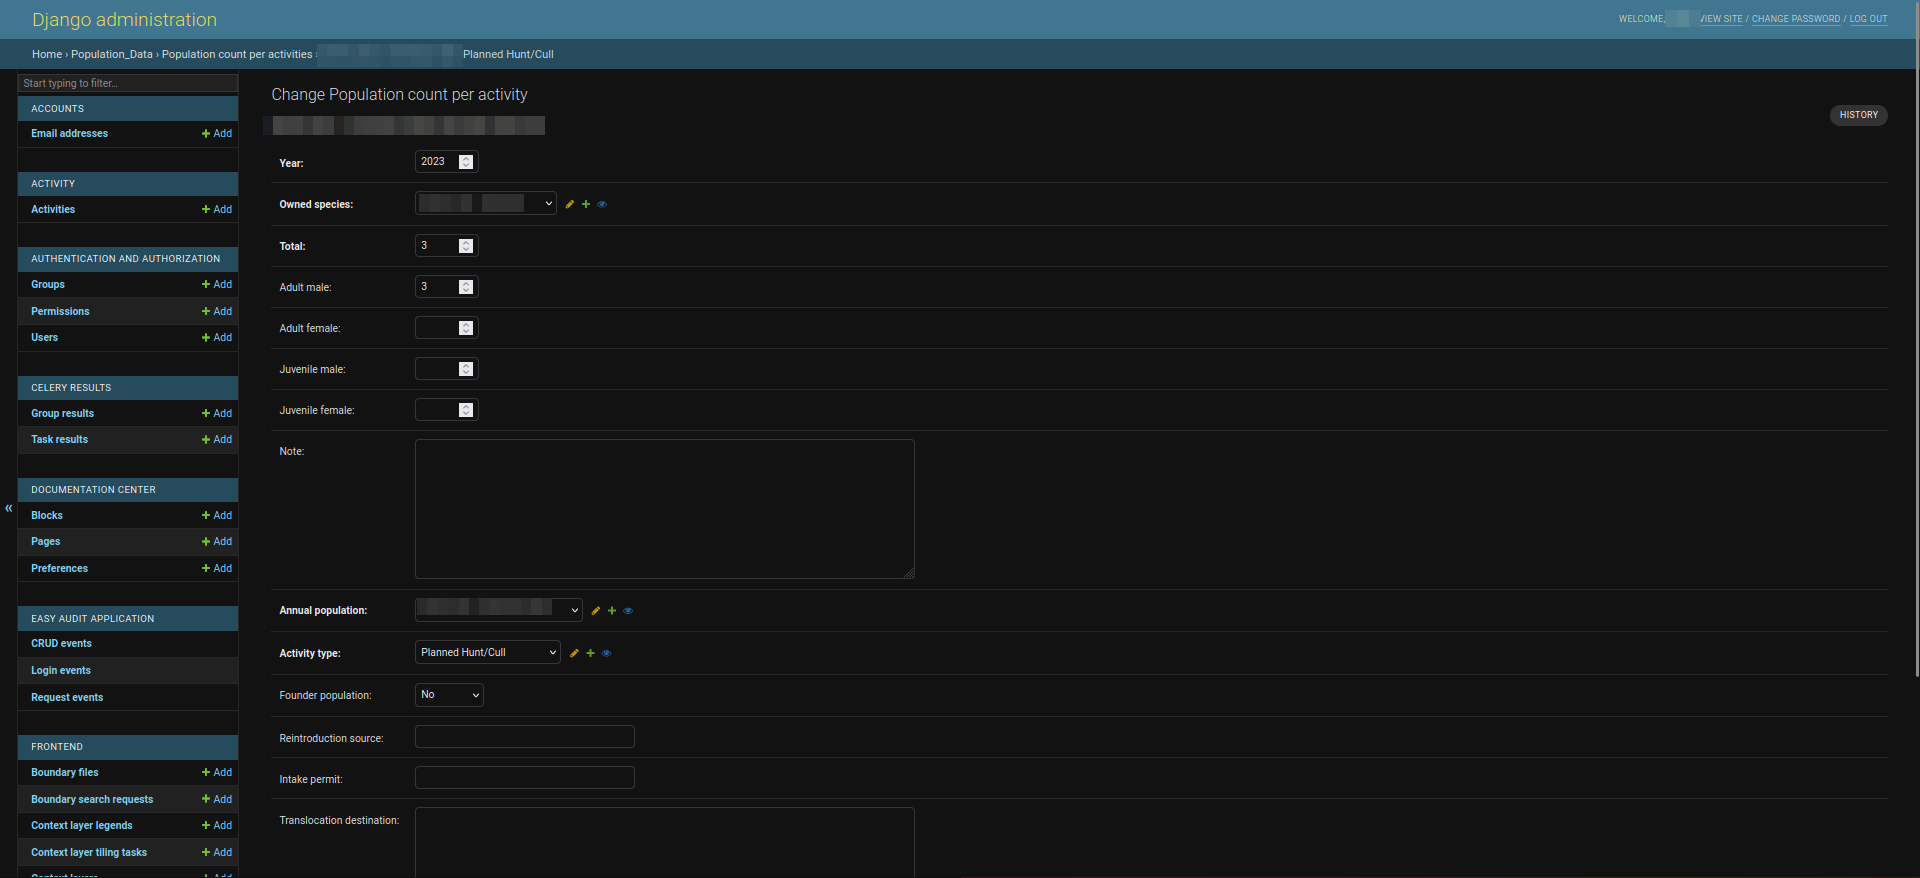Add new Email addresses entry
1920x878 pixels.
pyautogui.click(x=217, y=134)
